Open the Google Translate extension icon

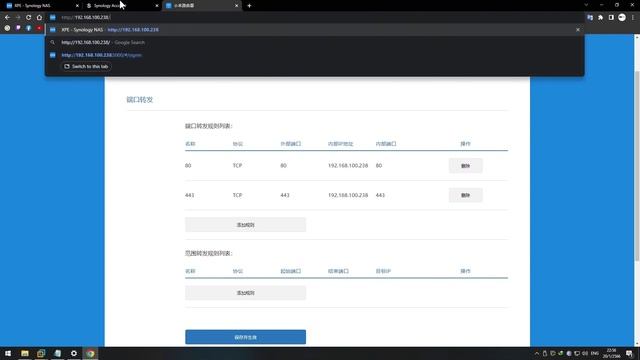coord(590,17)
